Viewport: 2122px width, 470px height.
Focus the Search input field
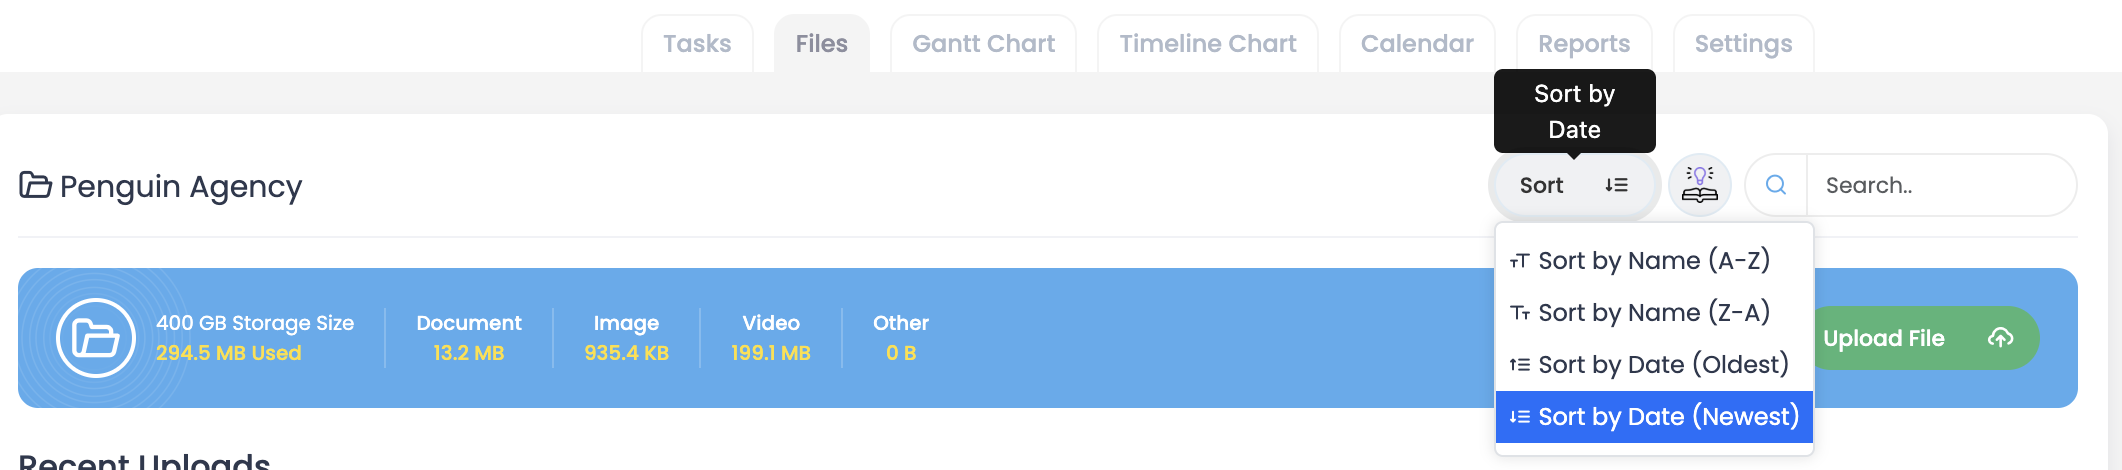click(1939, 185)
